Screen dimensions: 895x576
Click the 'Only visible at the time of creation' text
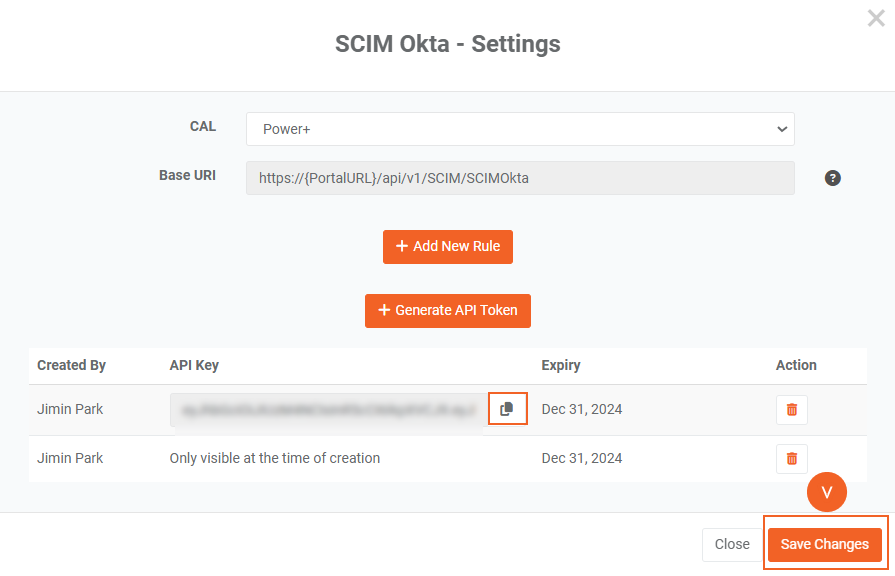coord(275,458)
